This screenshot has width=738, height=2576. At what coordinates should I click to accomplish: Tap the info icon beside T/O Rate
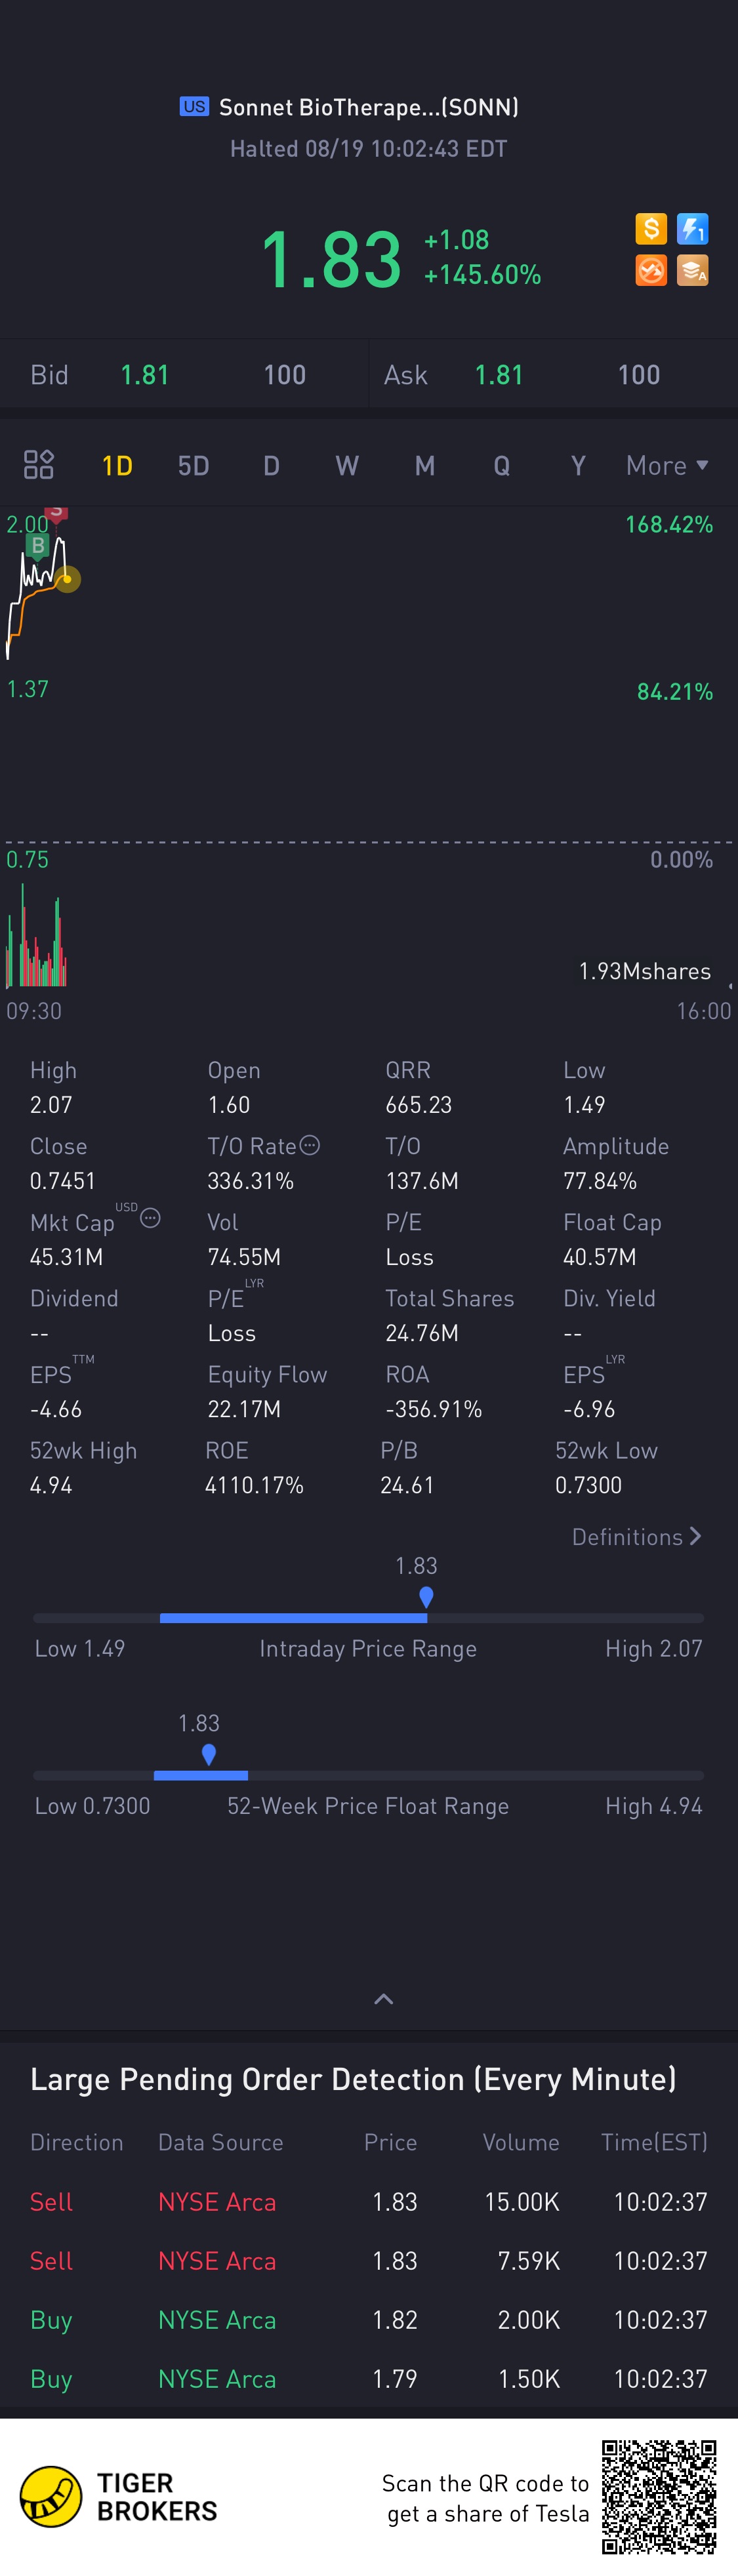point(310,1145)
